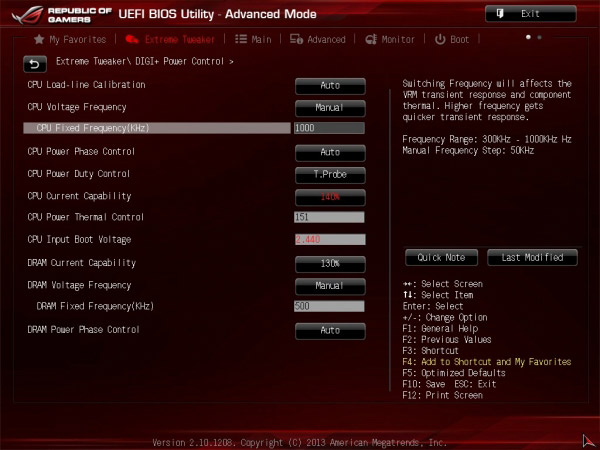
Task: Select the DRAM Power Phase Control label
Action: (x=83, y=329)
